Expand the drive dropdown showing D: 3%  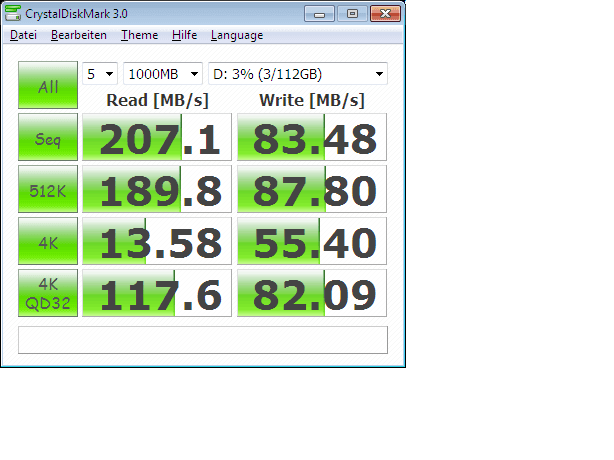pos(298,74)
